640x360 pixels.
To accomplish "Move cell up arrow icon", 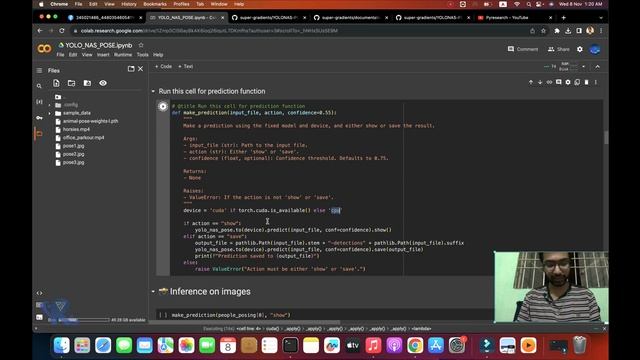I will pos(531,82).
